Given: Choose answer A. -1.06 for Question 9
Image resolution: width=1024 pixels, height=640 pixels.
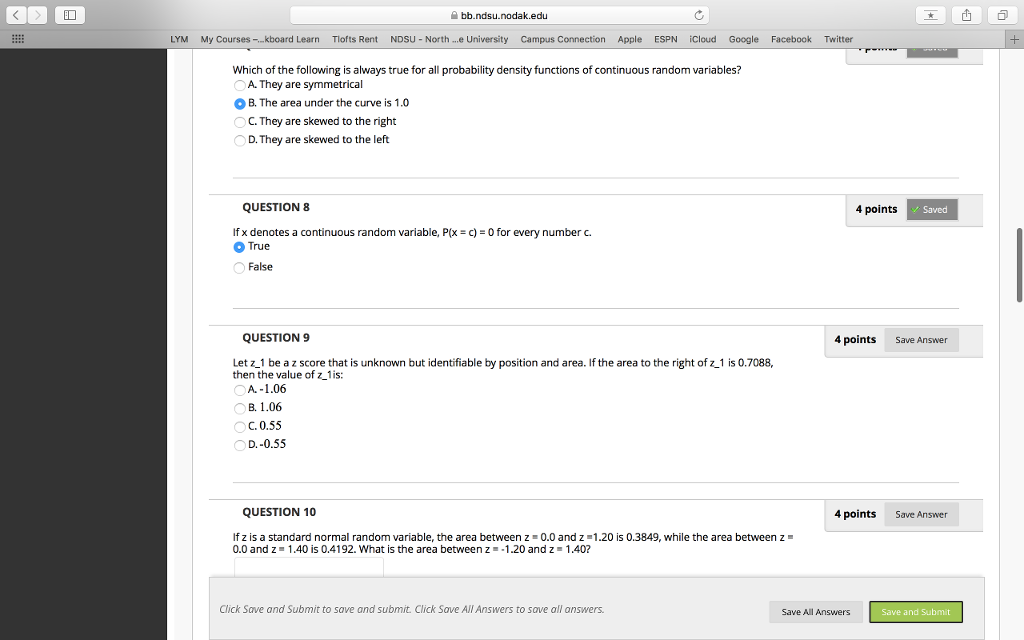Looking at the screenshot, I should click(239, 389).
